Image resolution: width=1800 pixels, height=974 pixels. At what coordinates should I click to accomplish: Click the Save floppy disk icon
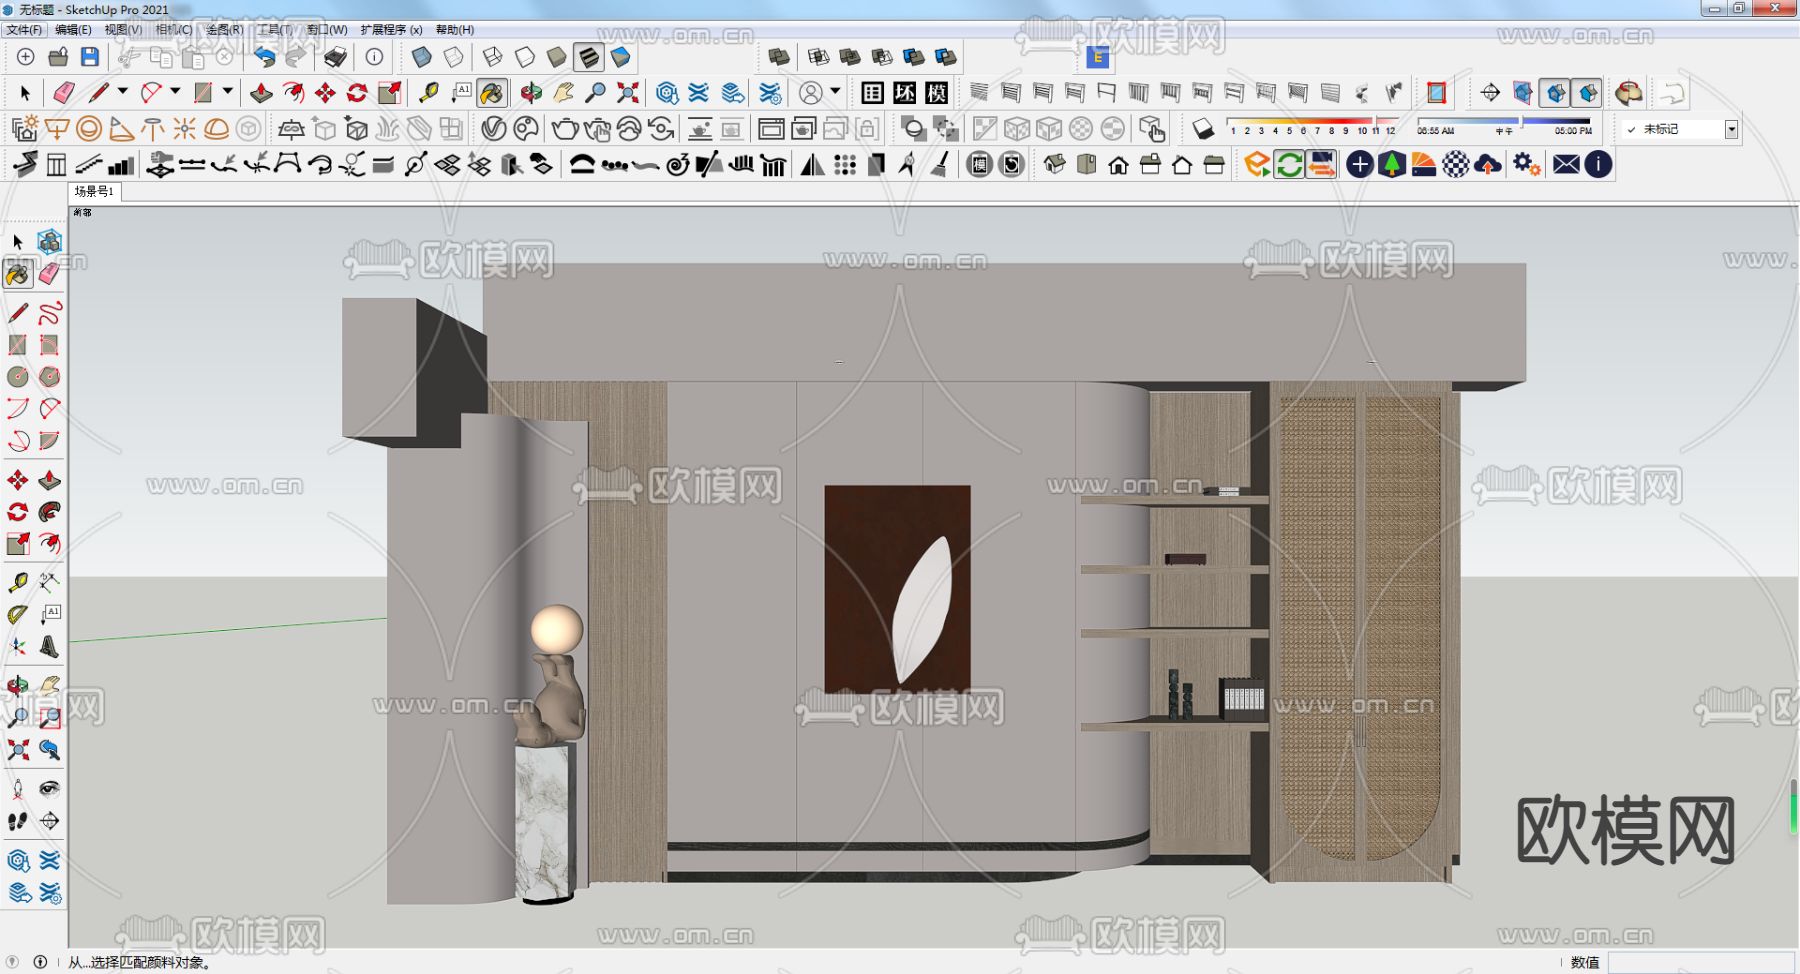tap(90, 57)
